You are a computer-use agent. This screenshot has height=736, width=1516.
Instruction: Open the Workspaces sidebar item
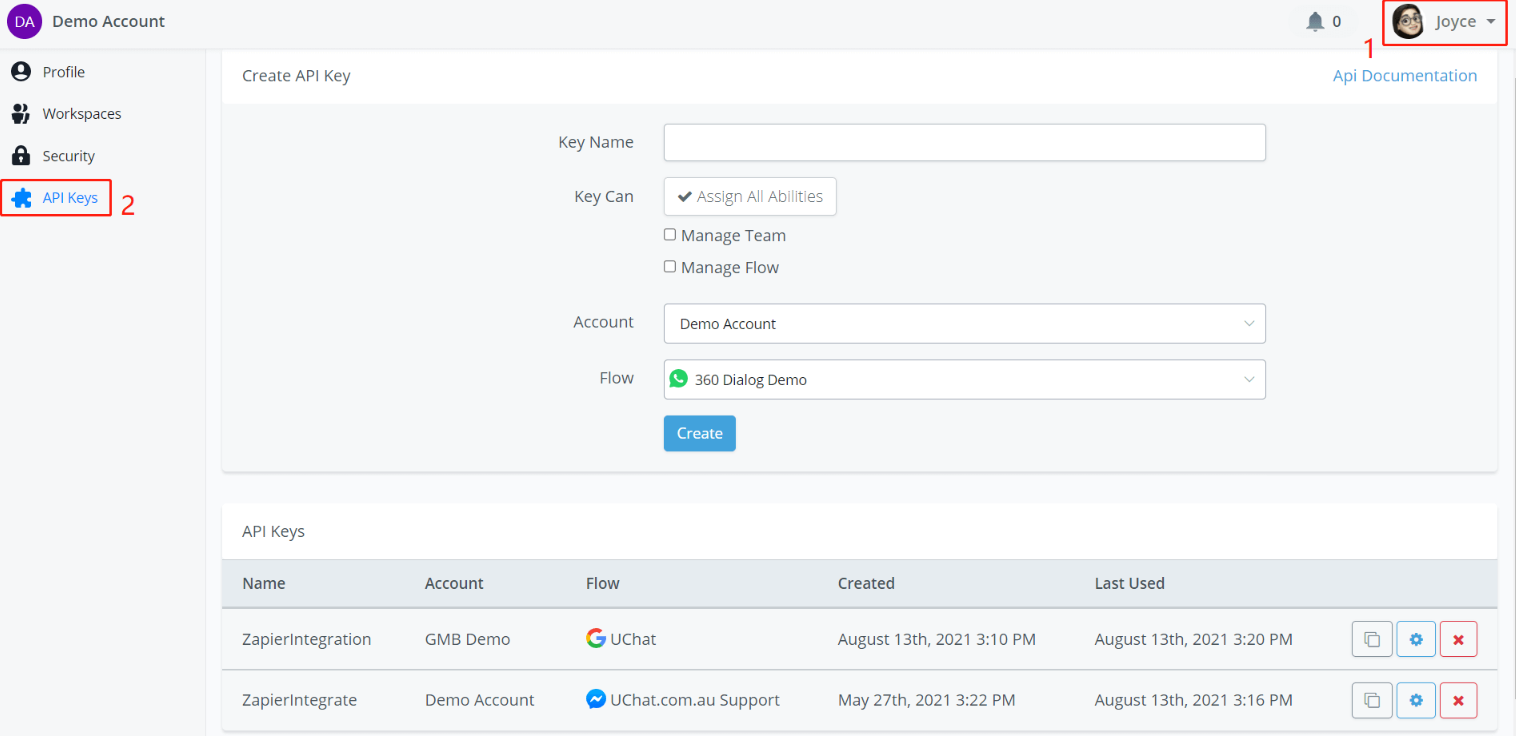(80, 114)
